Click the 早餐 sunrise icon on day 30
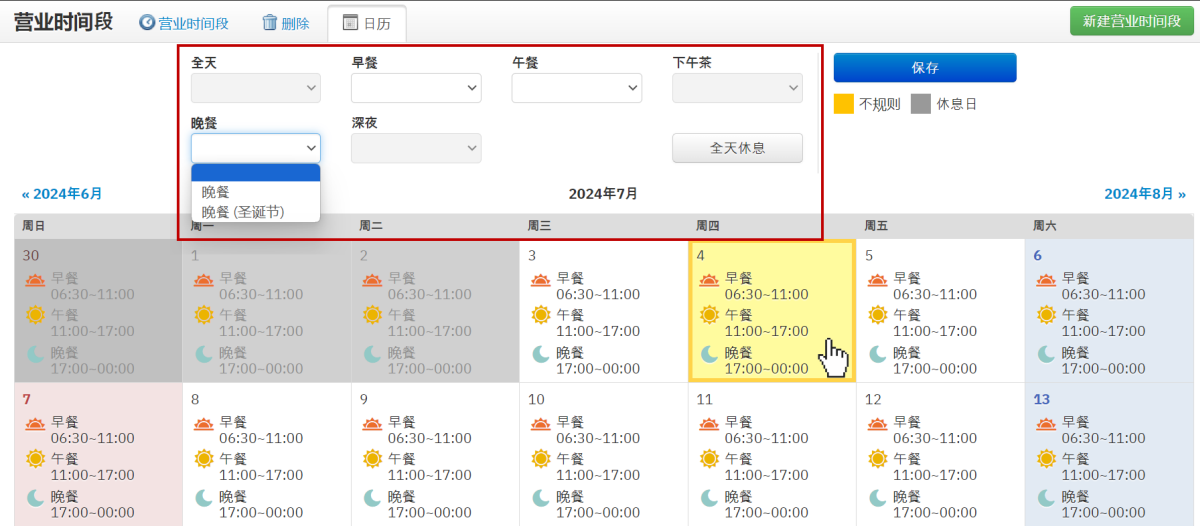Image resolution: width=1200 pixels, height=526 pixels. [x=35, y=280]
